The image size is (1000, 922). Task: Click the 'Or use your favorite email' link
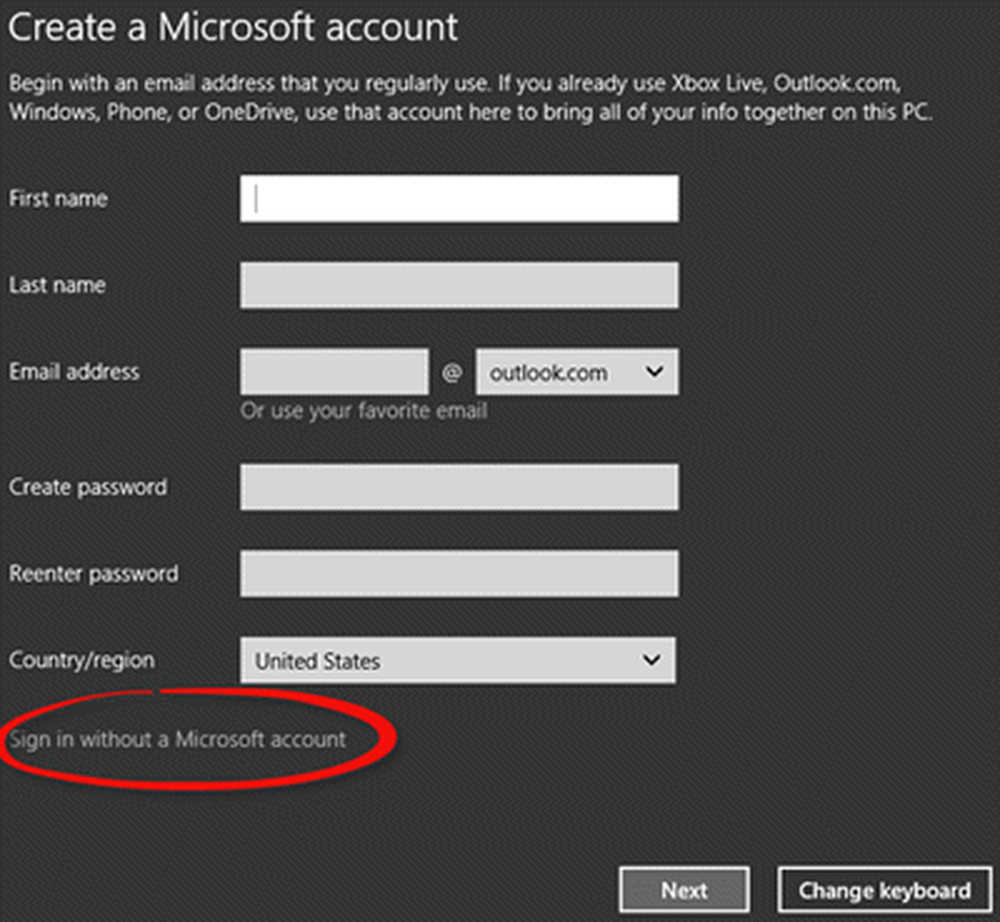point(364,411)
